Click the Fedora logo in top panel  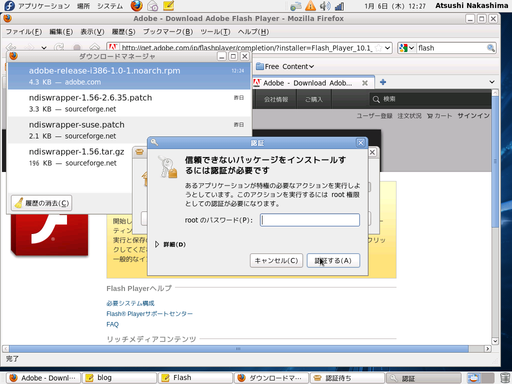(9, 6)
